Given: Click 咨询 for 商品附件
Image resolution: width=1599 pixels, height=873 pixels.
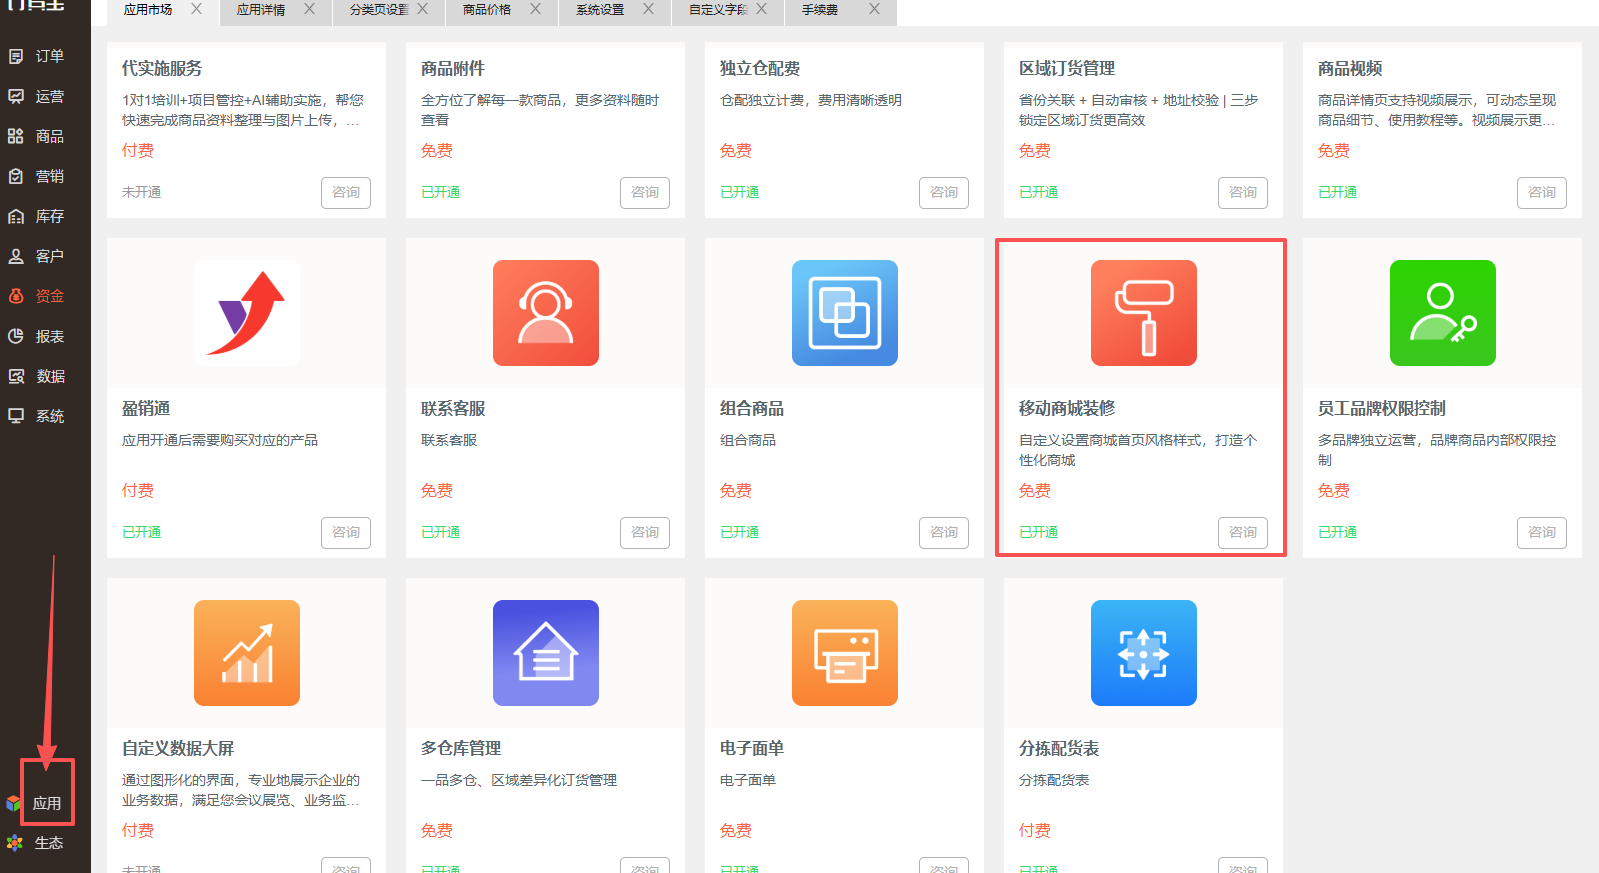Looking at the screenshot, I should (645, 192).
